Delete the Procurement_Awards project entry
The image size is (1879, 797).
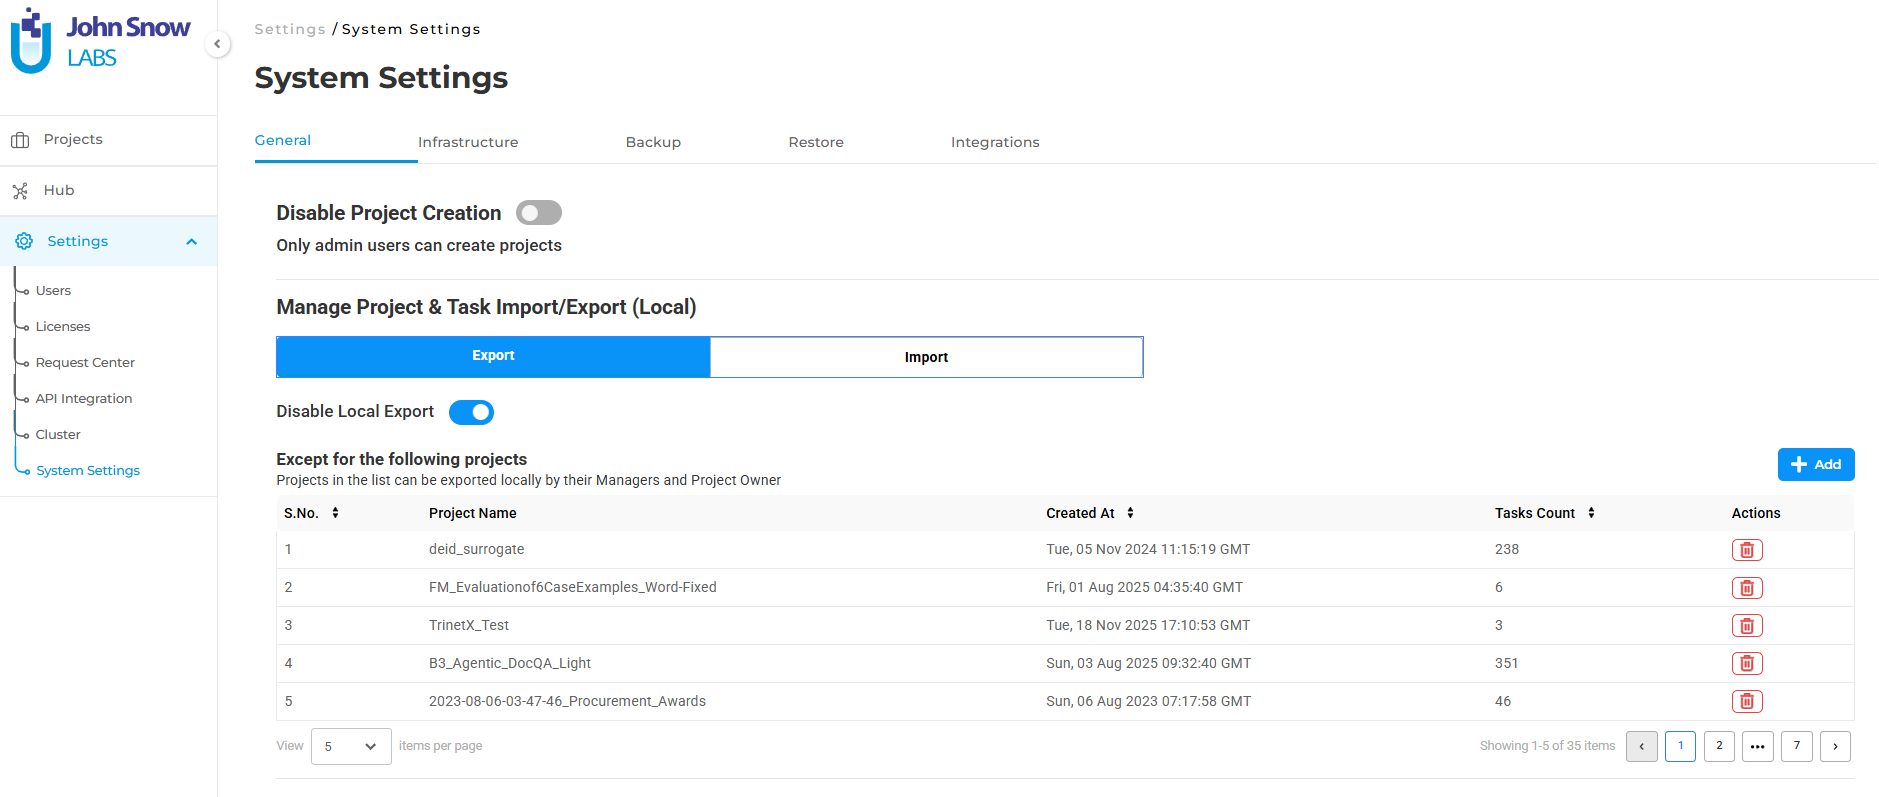coord(1746,702)
